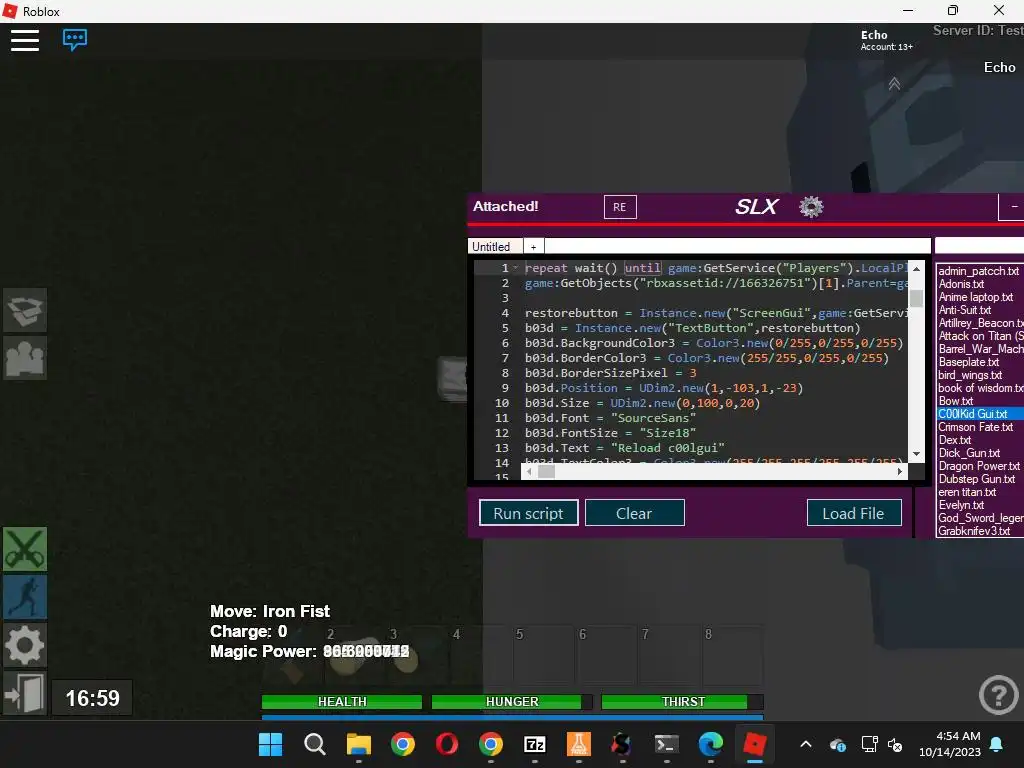The width and height of the screenshot is (1024, 768).
Task: Open 7-Zip from the taskbar
Action: coord(535,744)
